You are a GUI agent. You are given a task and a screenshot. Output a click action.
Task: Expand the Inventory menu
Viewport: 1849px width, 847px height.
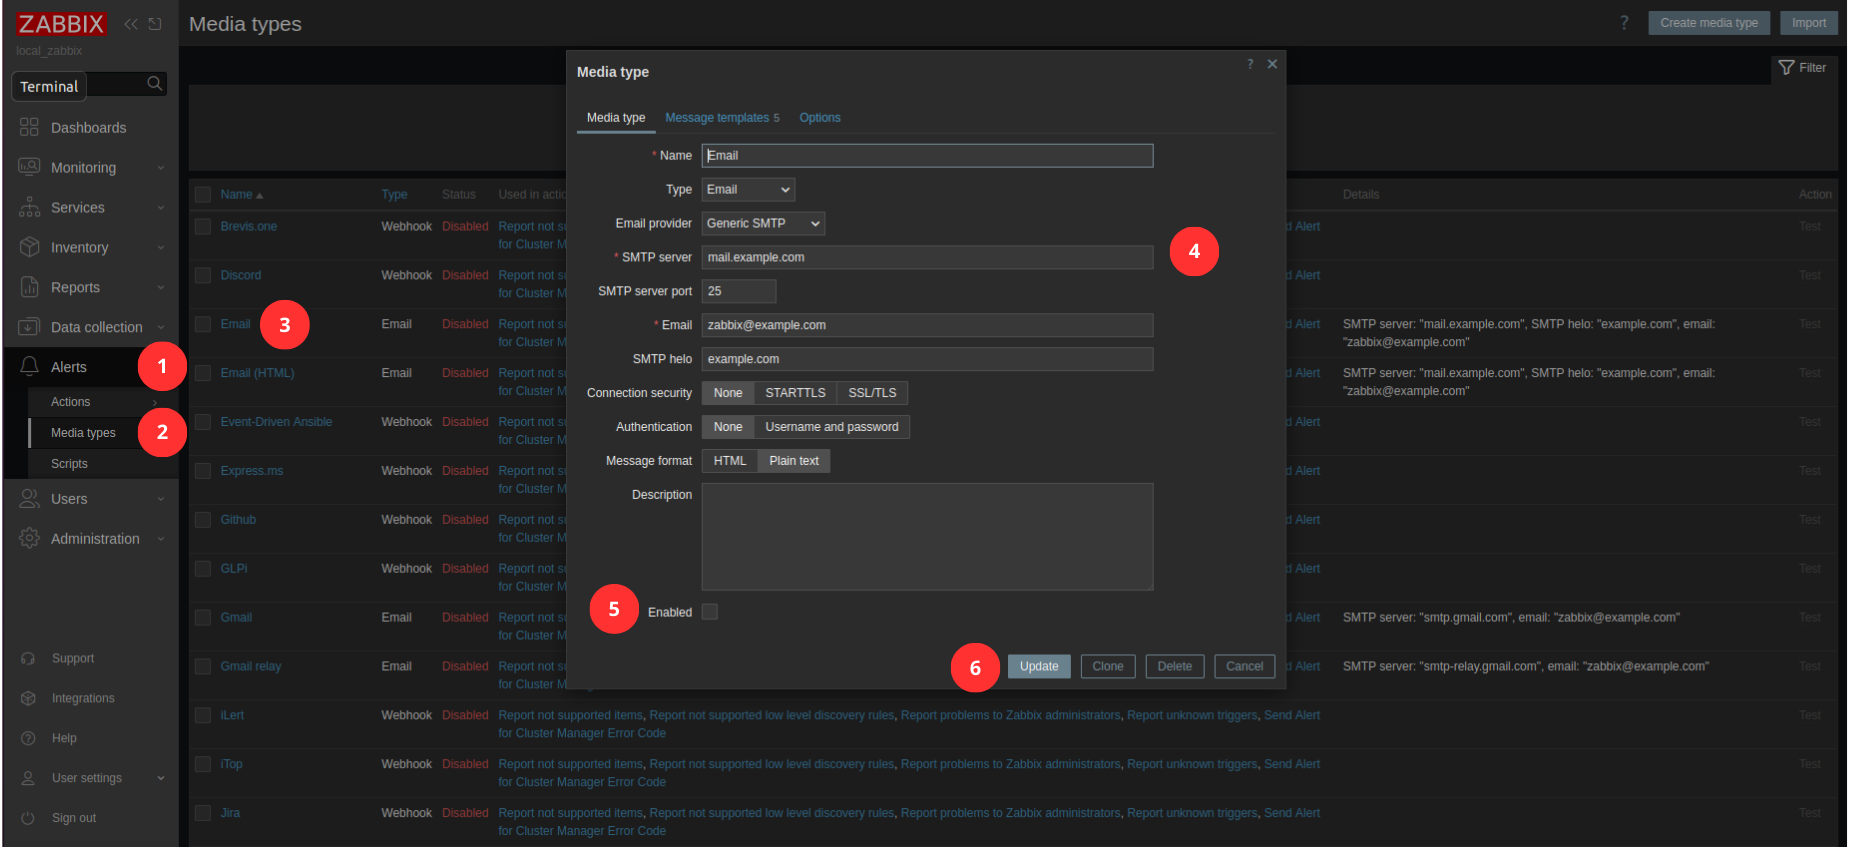(161, 248)
